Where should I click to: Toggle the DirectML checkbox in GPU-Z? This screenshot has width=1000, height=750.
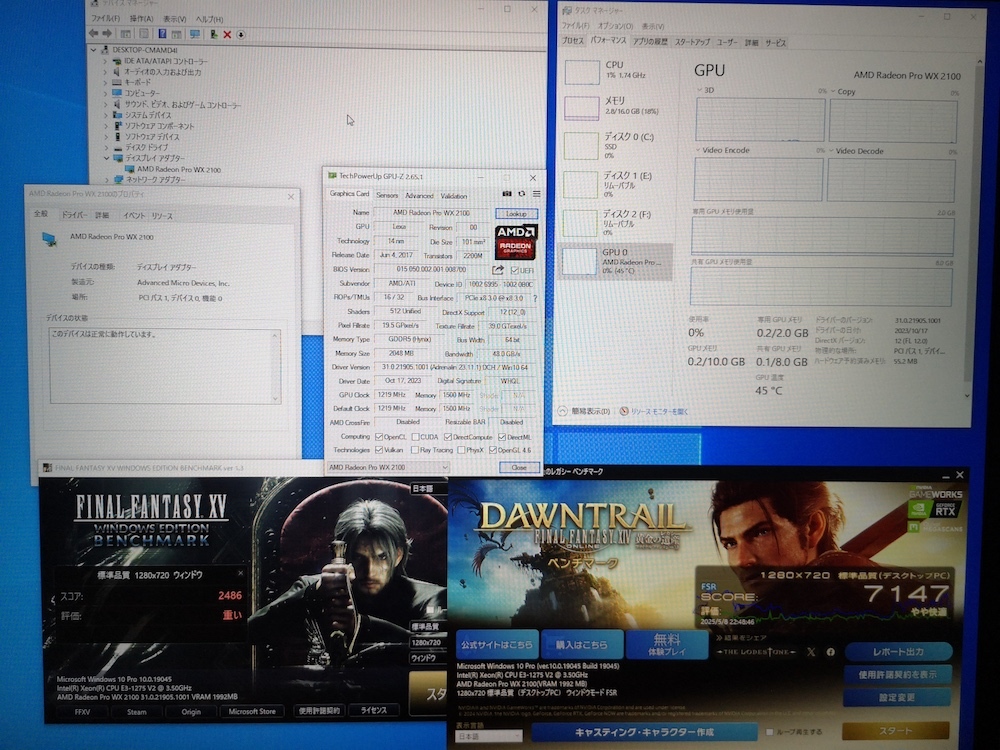502,437
